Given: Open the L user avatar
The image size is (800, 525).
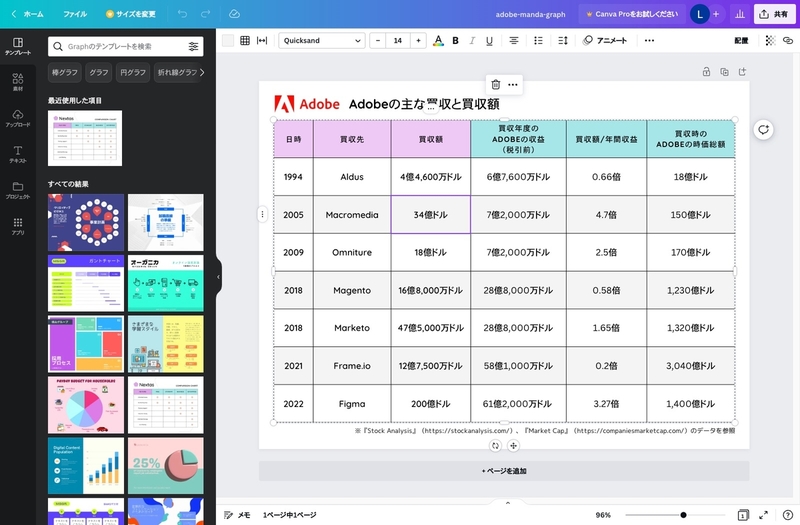Looking at the screenshot, I should click(x=699, y=14).
